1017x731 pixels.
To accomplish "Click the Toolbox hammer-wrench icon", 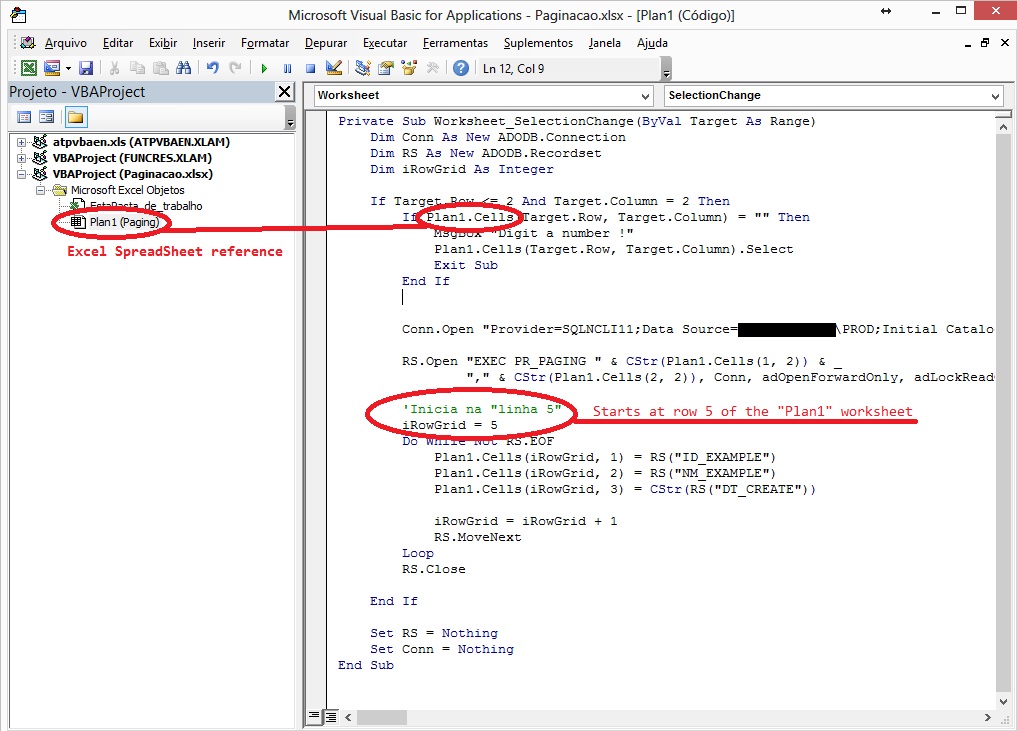I will [x=433, y=68].
